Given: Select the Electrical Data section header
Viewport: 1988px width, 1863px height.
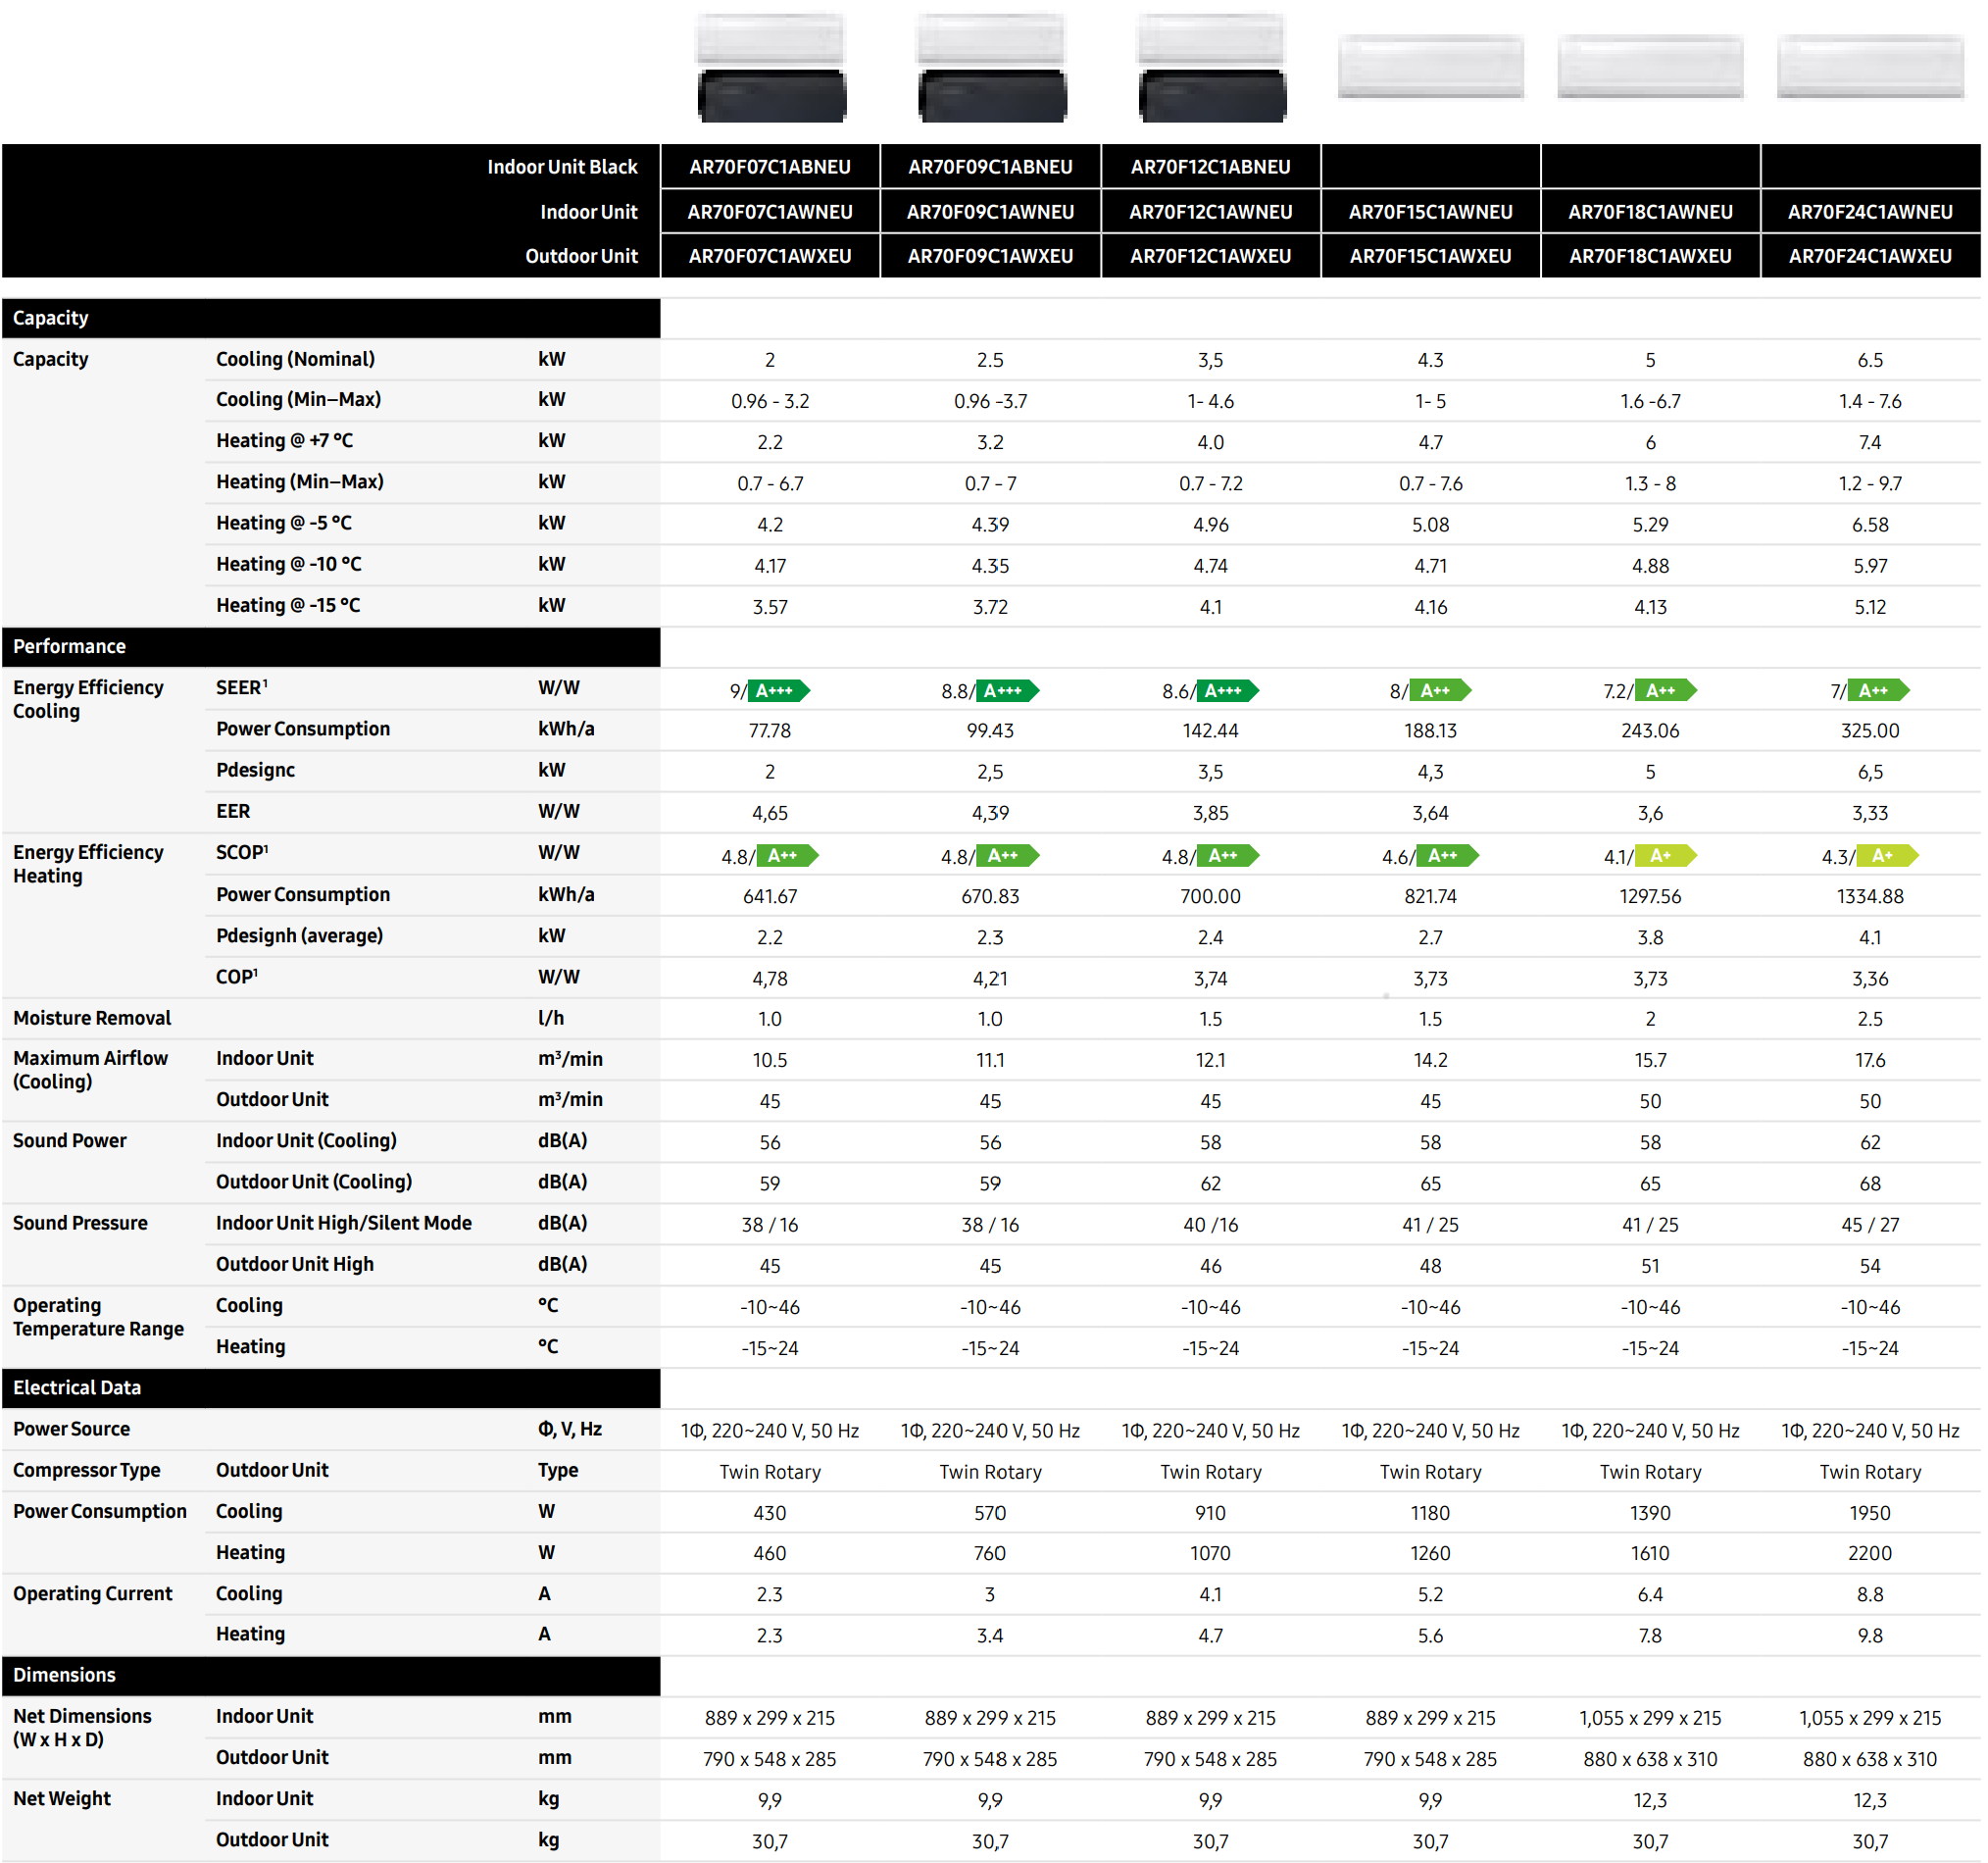Looking at the screenshot, I should tap(331, 1388).
